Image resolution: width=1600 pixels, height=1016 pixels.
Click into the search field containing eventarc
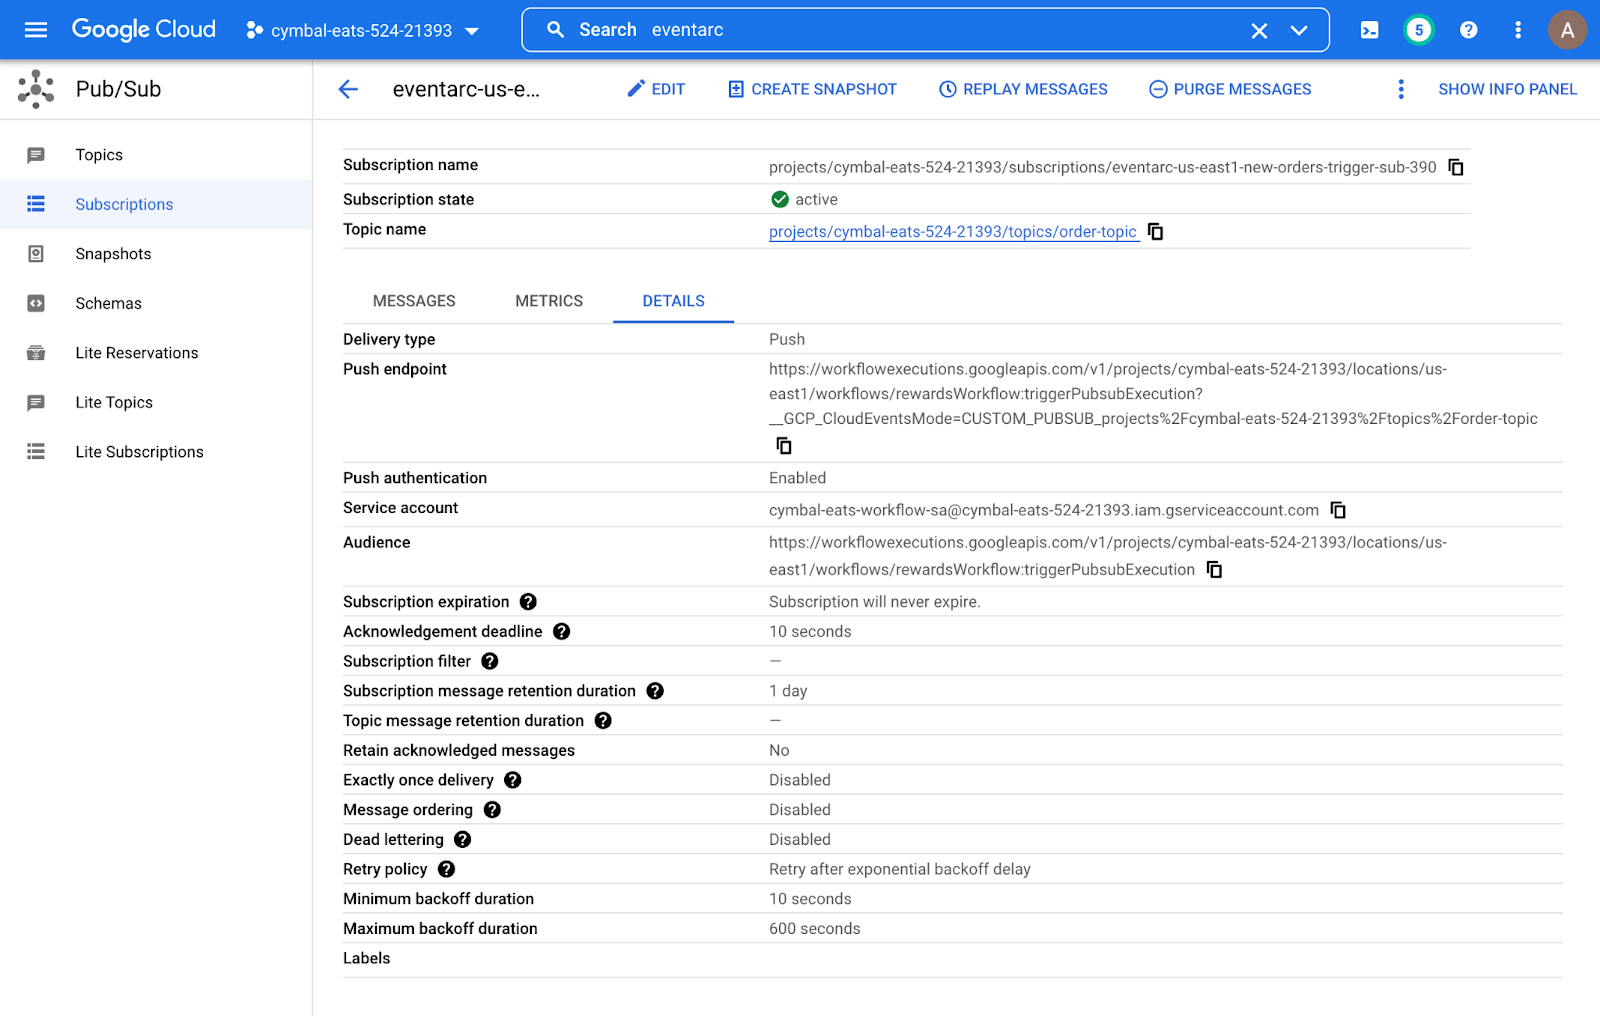point(900,30)
